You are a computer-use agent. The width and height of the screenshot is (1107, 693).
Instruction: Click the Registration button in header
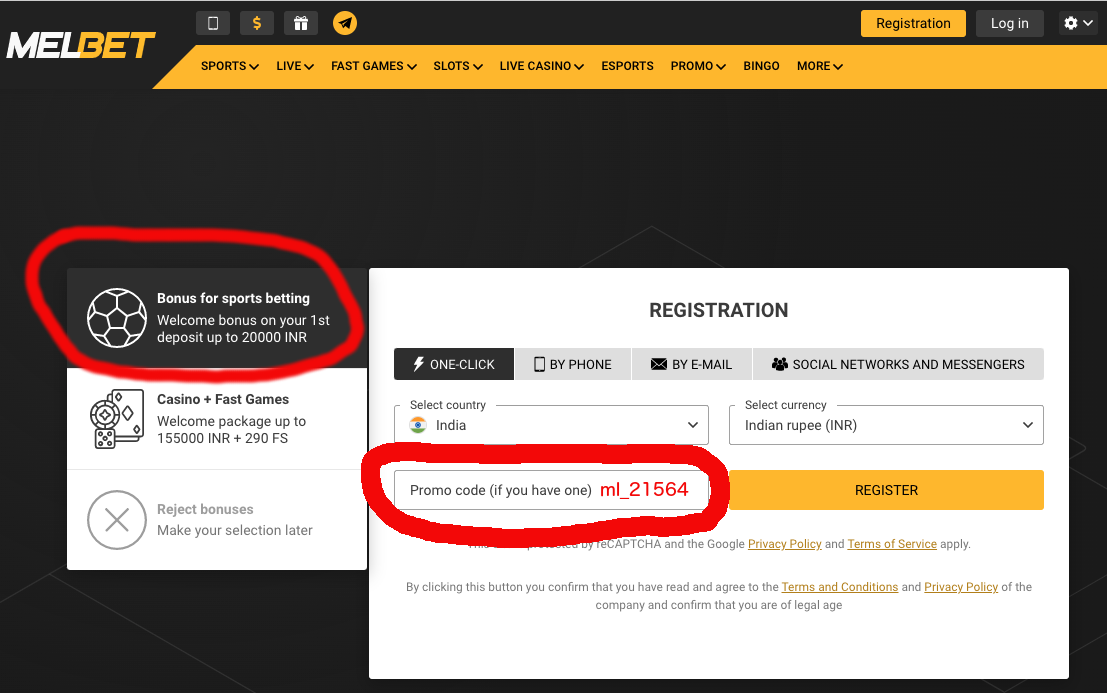(x=913, y=23)
